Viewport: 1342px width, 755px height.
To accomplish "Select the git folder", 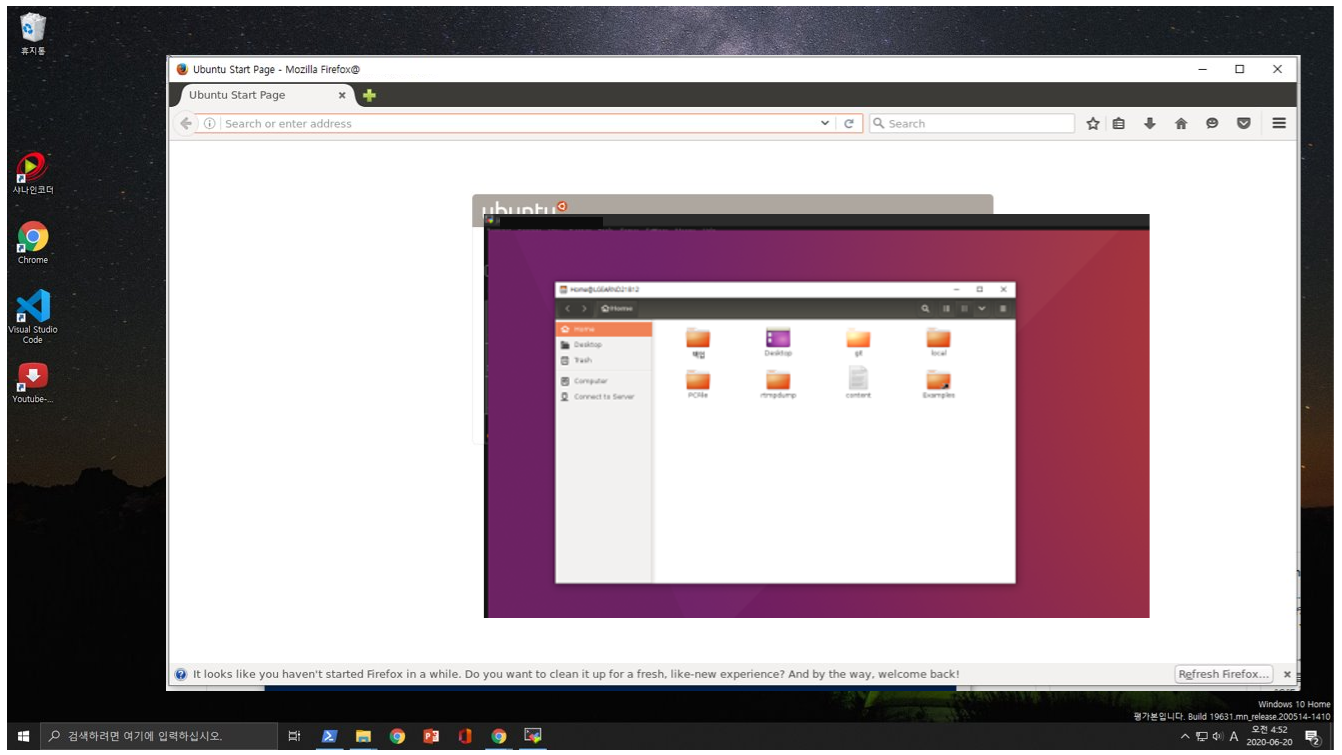I will point(858,342).
